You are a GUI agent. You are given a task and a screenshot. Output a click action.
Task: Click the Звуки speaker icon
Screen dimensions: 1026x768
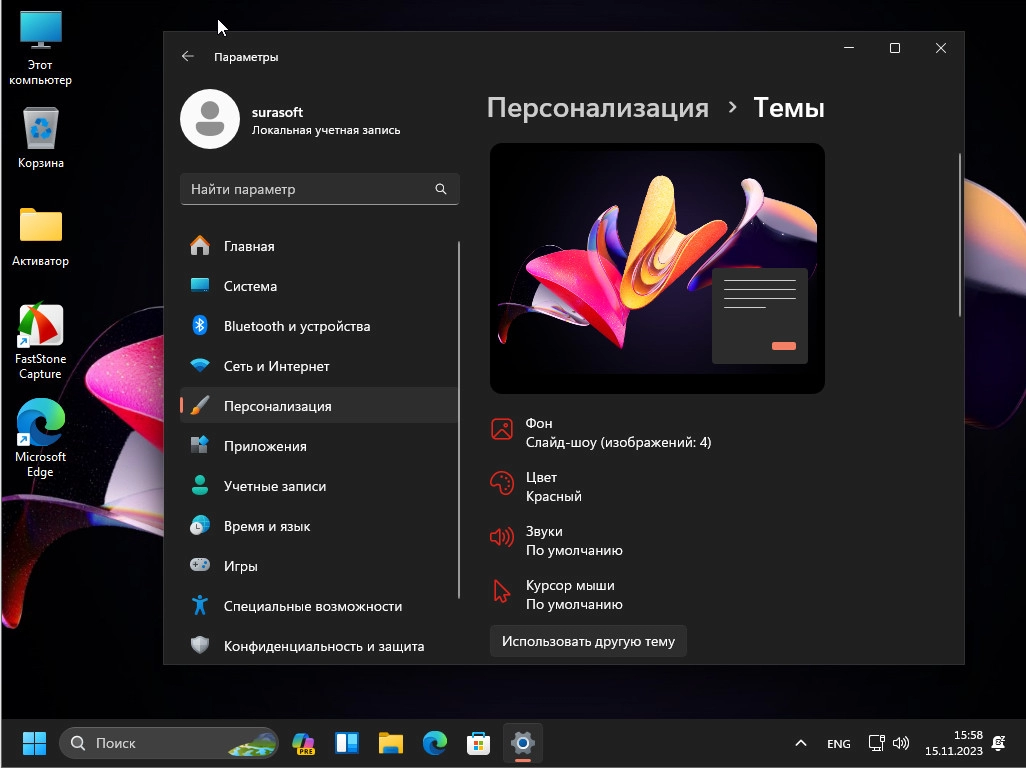coord(502,538)
